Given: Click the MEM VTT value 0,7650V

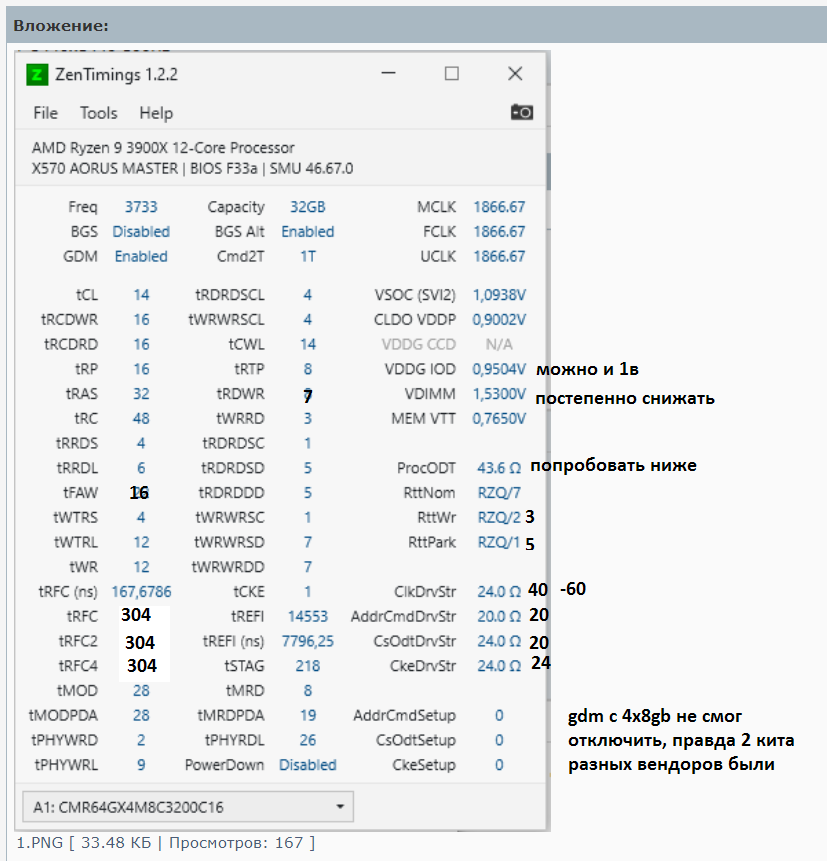Looking at the screenshot, I should [499, 418].
